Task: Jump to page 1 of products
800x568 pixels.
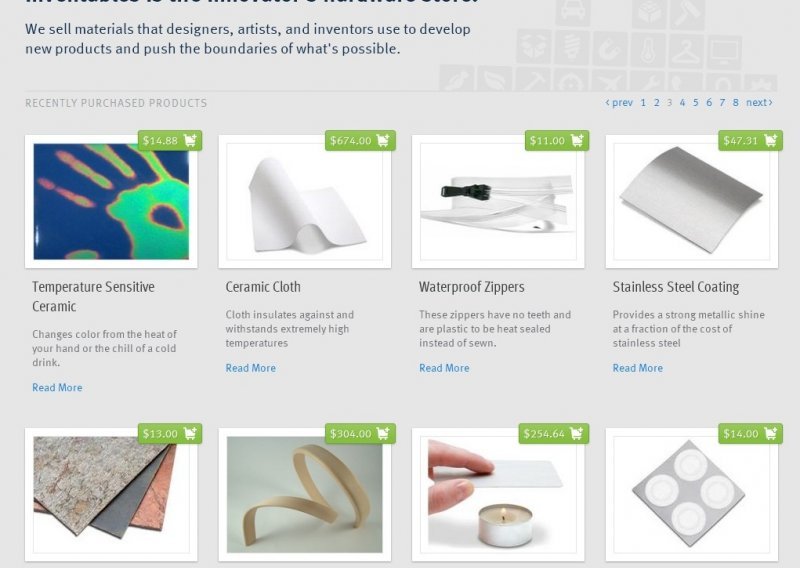Action: (643, 103)
